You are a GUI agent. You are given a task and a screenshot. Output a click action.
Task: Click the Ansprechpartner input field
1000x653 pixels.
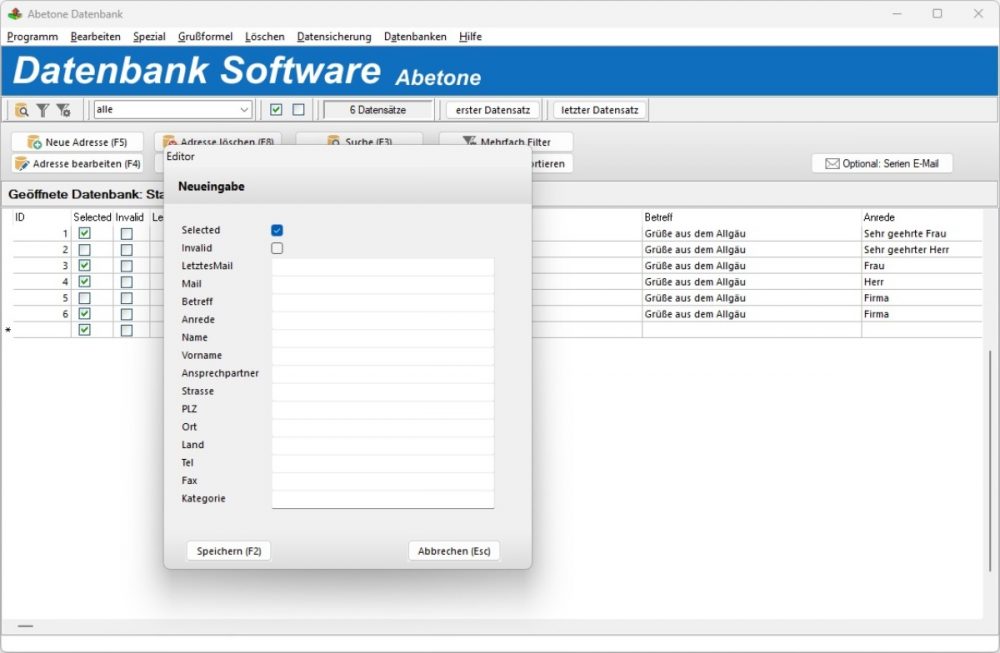click(383, 374)
